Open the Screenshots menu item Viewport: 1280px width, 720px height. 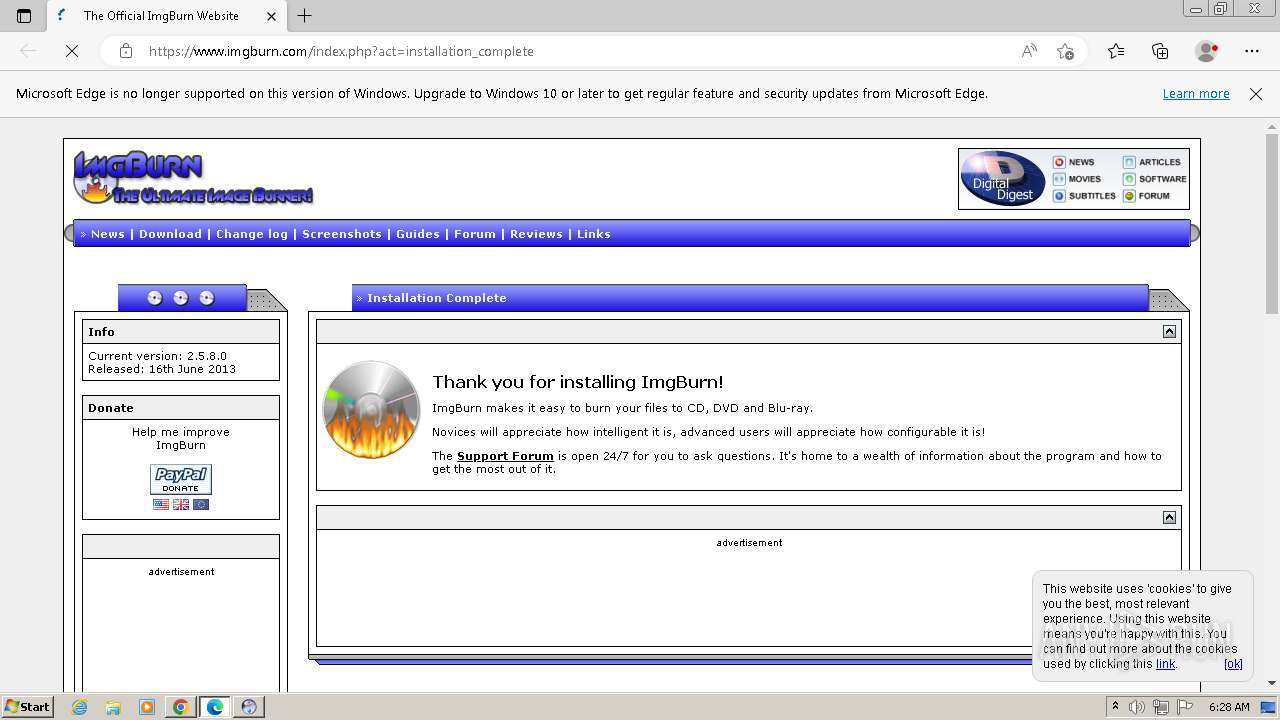342,234
